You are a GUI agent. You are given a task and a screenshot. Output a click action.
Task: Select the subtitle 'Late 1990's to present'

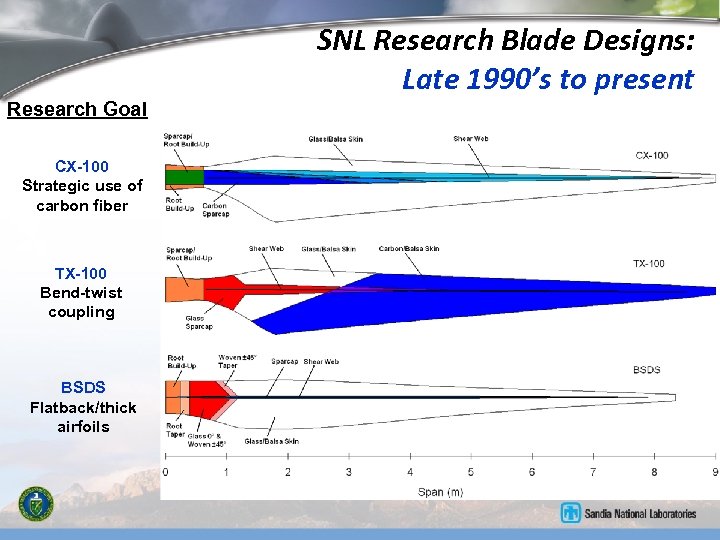tap(548, 79)
